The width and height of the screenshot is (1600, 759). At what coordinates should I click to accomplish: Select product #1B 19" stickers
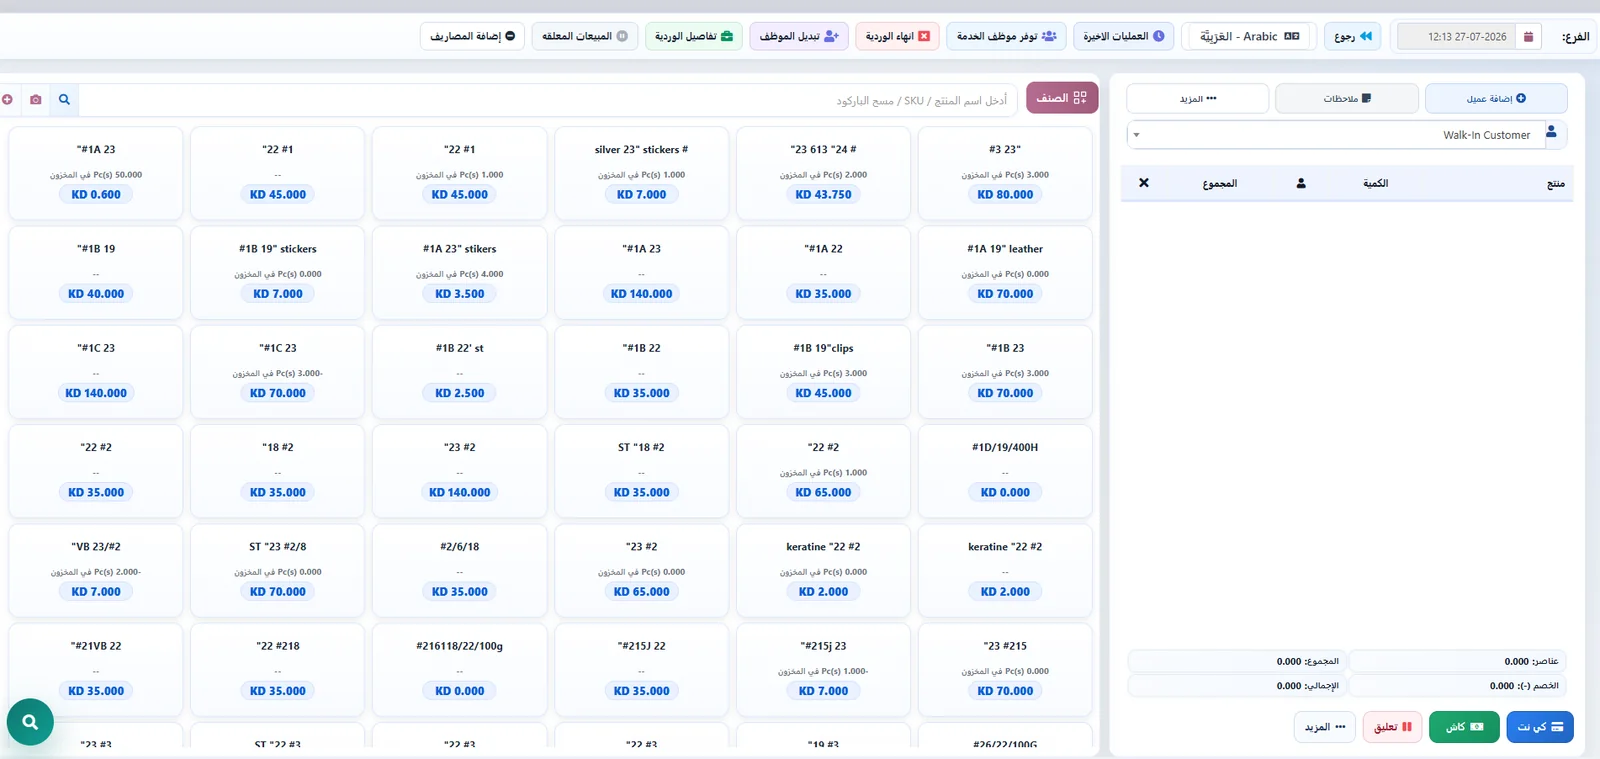coord(277,272)
